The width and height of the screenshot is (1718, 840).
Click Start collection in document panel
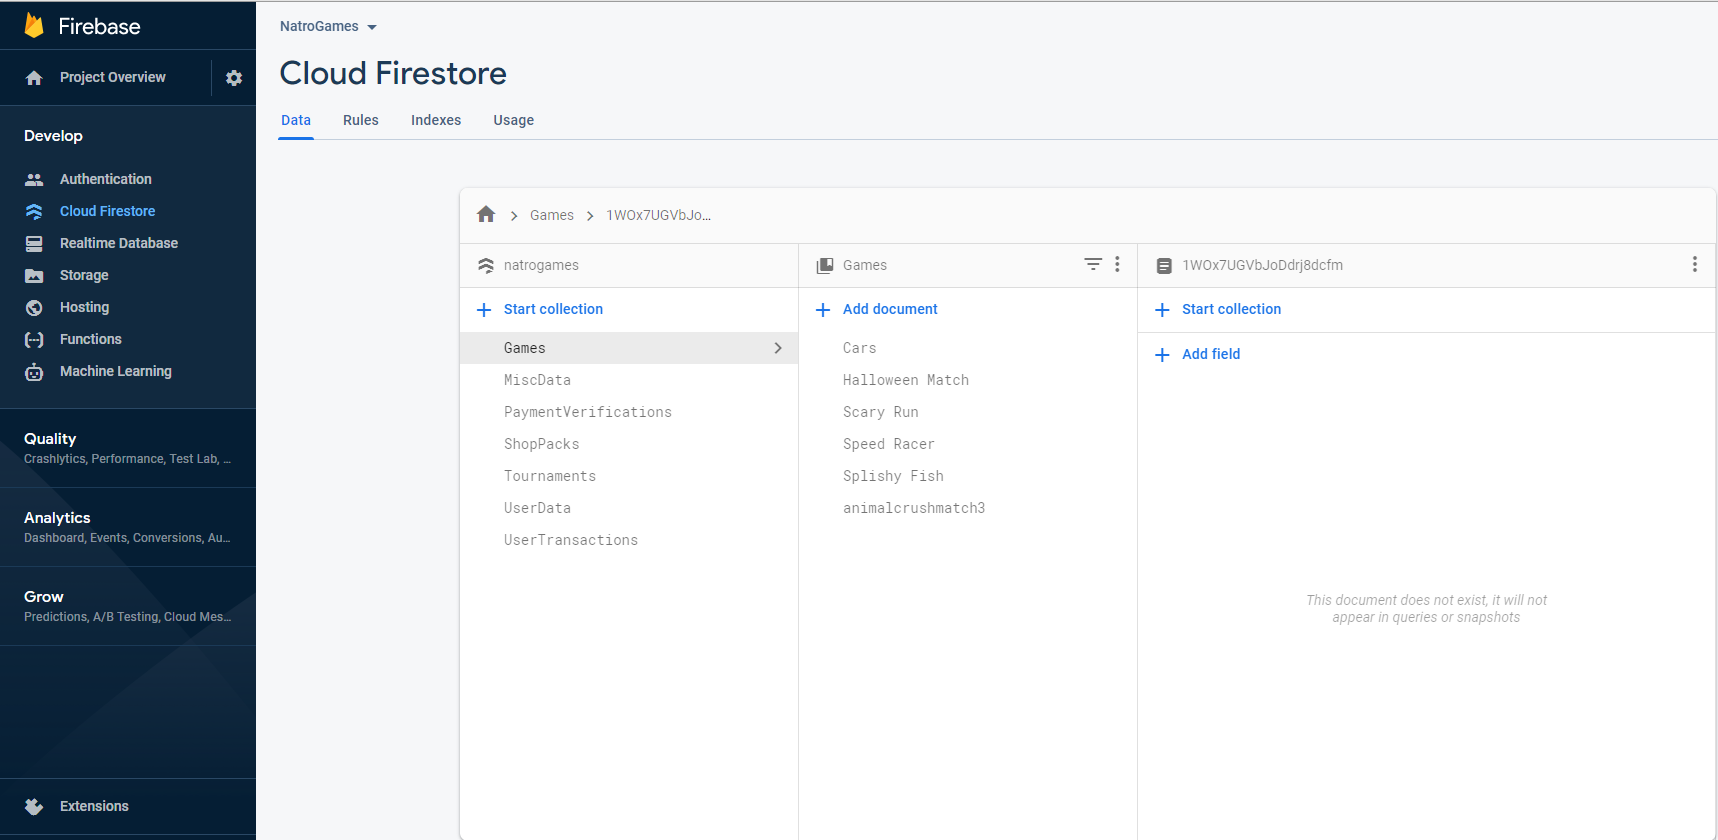pos(1231,309)
